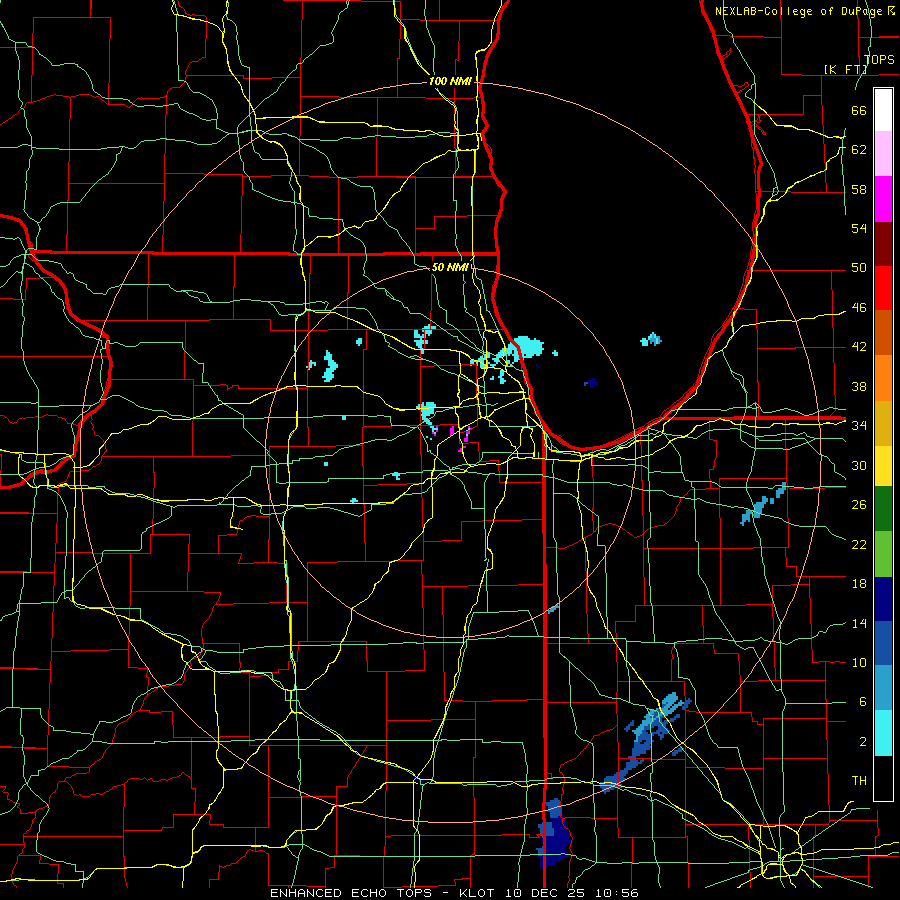
Task: Click the '46' legend value
Action: tap(859, 308)
